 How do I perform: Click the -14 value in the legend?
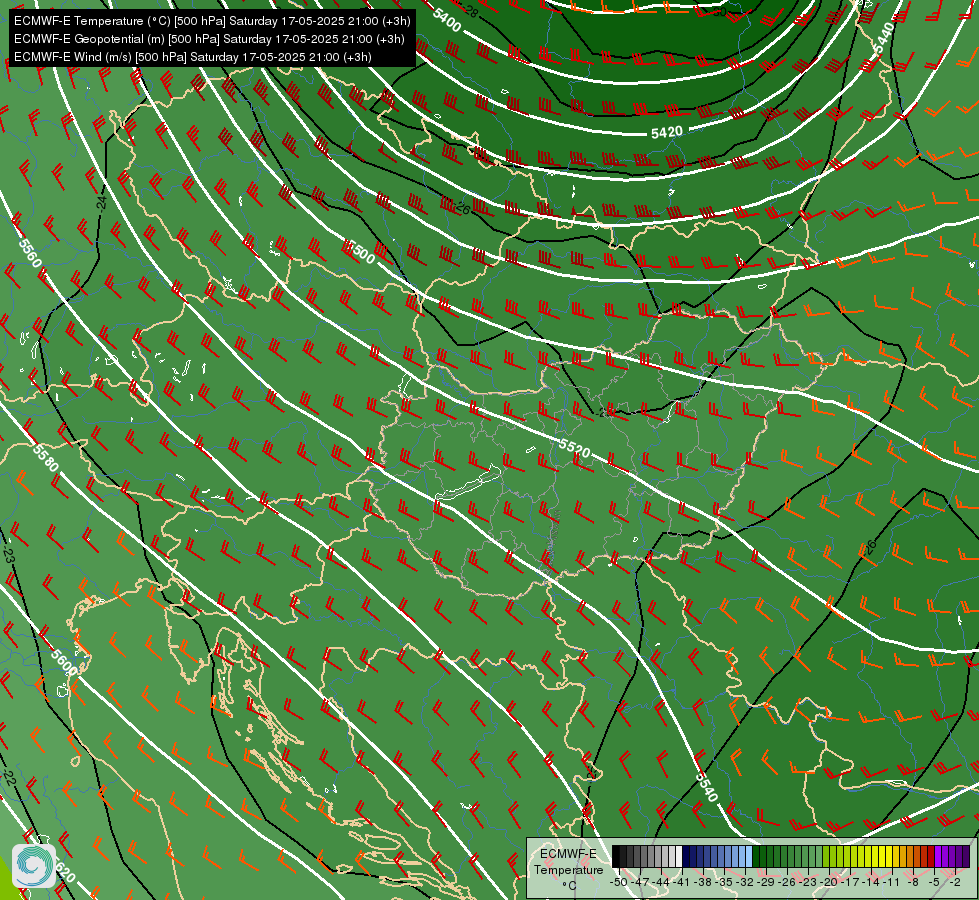tap(870, 882)
